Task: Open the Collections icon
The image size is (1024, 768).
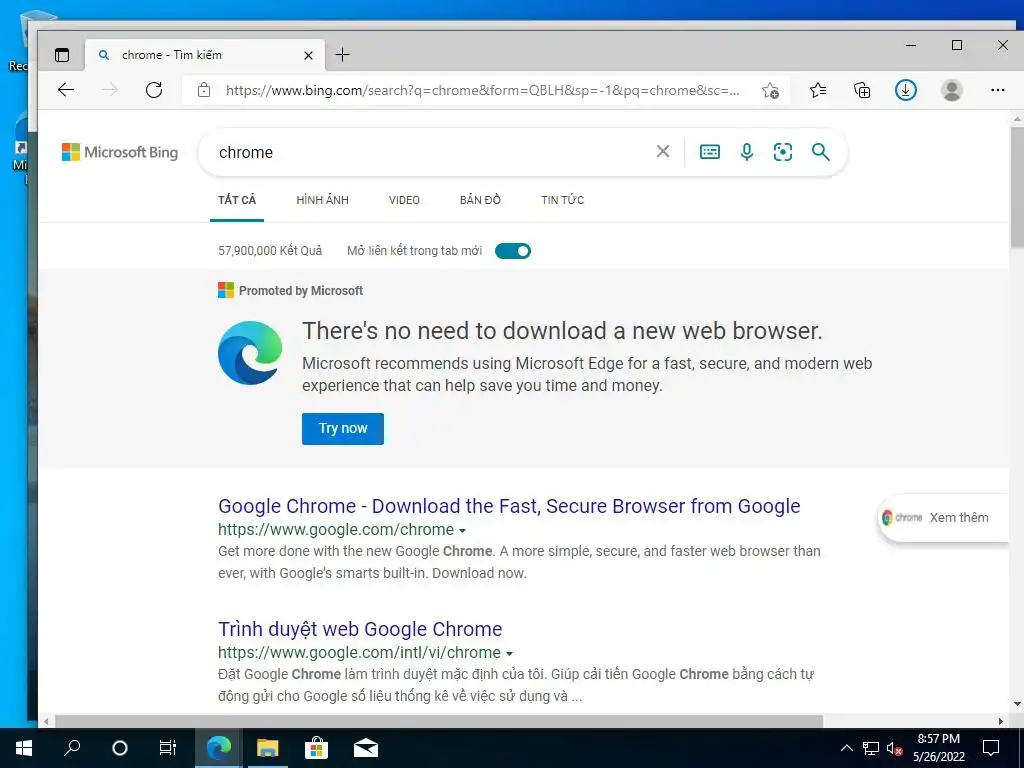Action: (x=862, y=90)
